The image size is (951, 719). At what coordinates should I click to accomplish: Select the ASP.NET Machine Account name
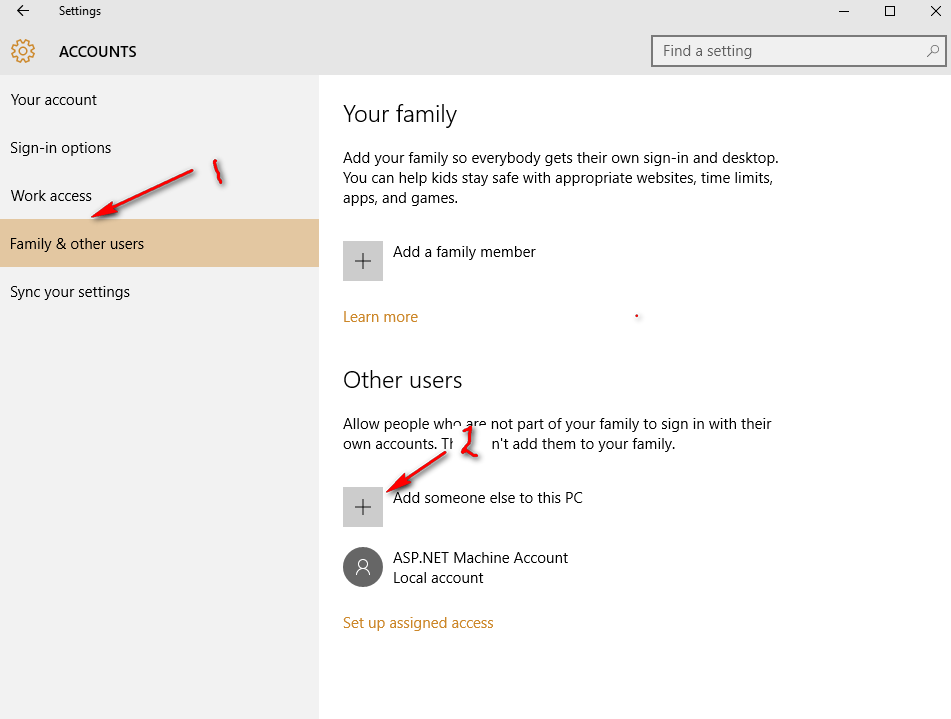(x=480, y=558)
